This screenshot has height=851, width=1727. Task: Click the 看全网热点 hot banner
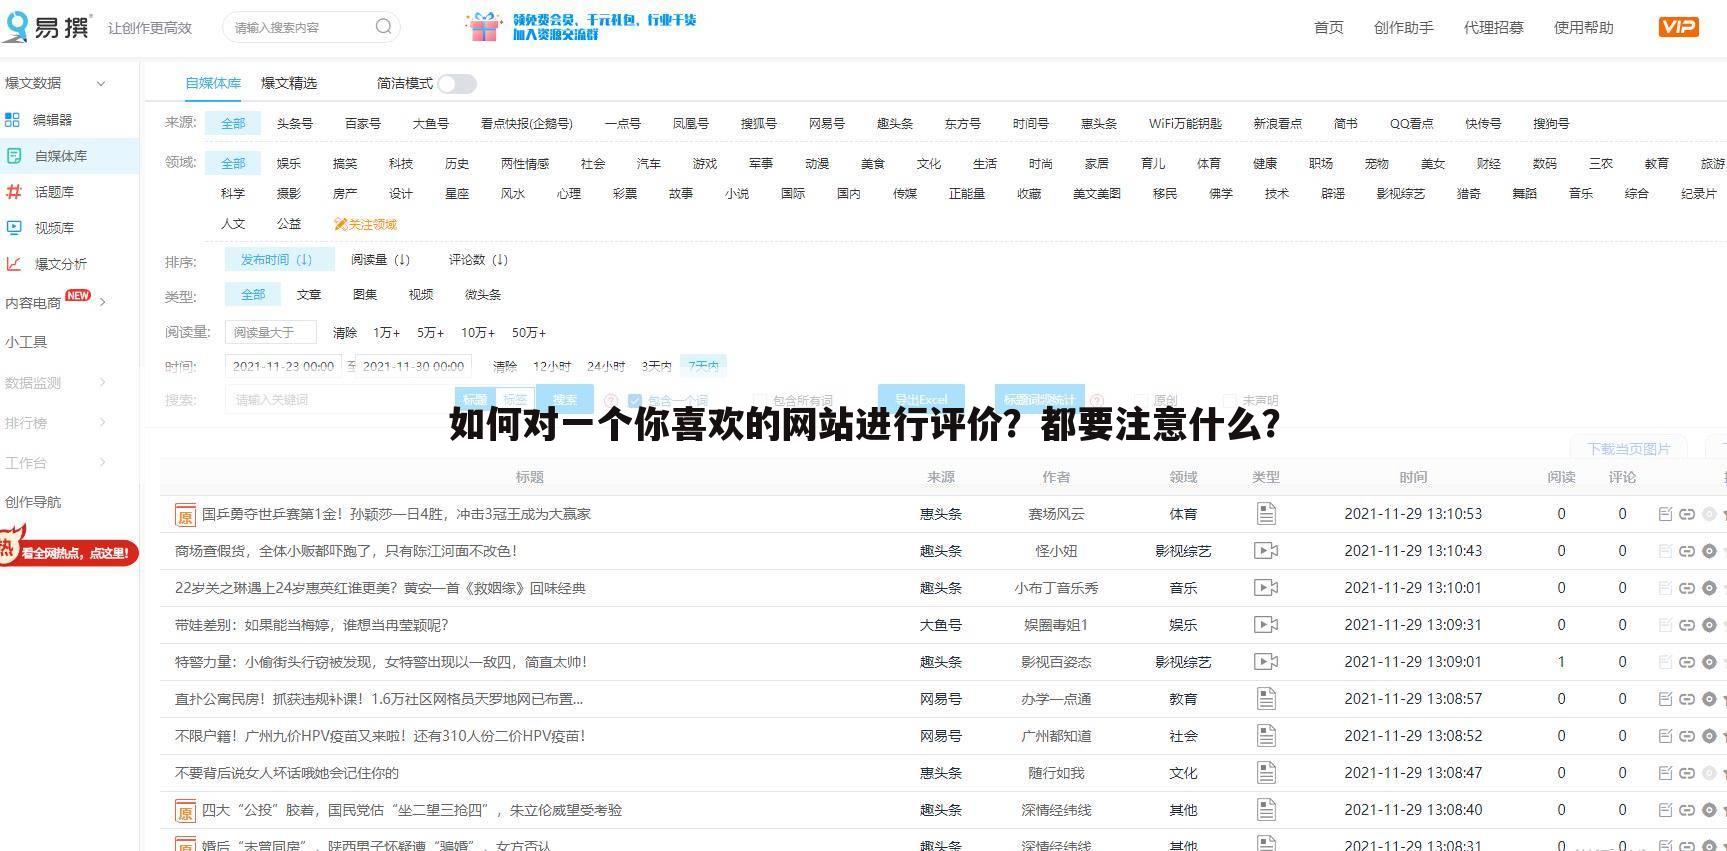[68, 551]
